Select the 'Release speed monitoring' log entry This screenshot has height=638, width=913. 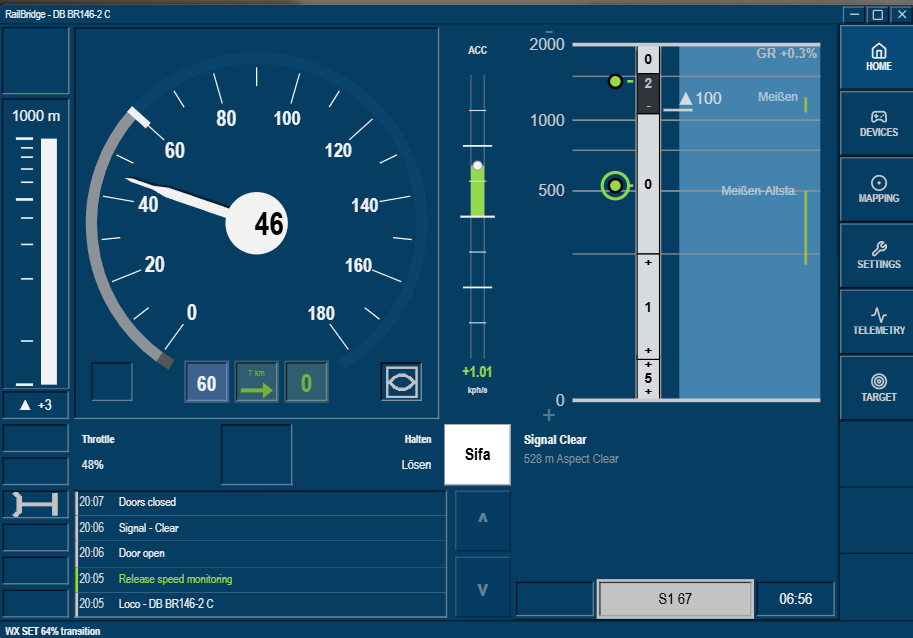tap(261, 579)
